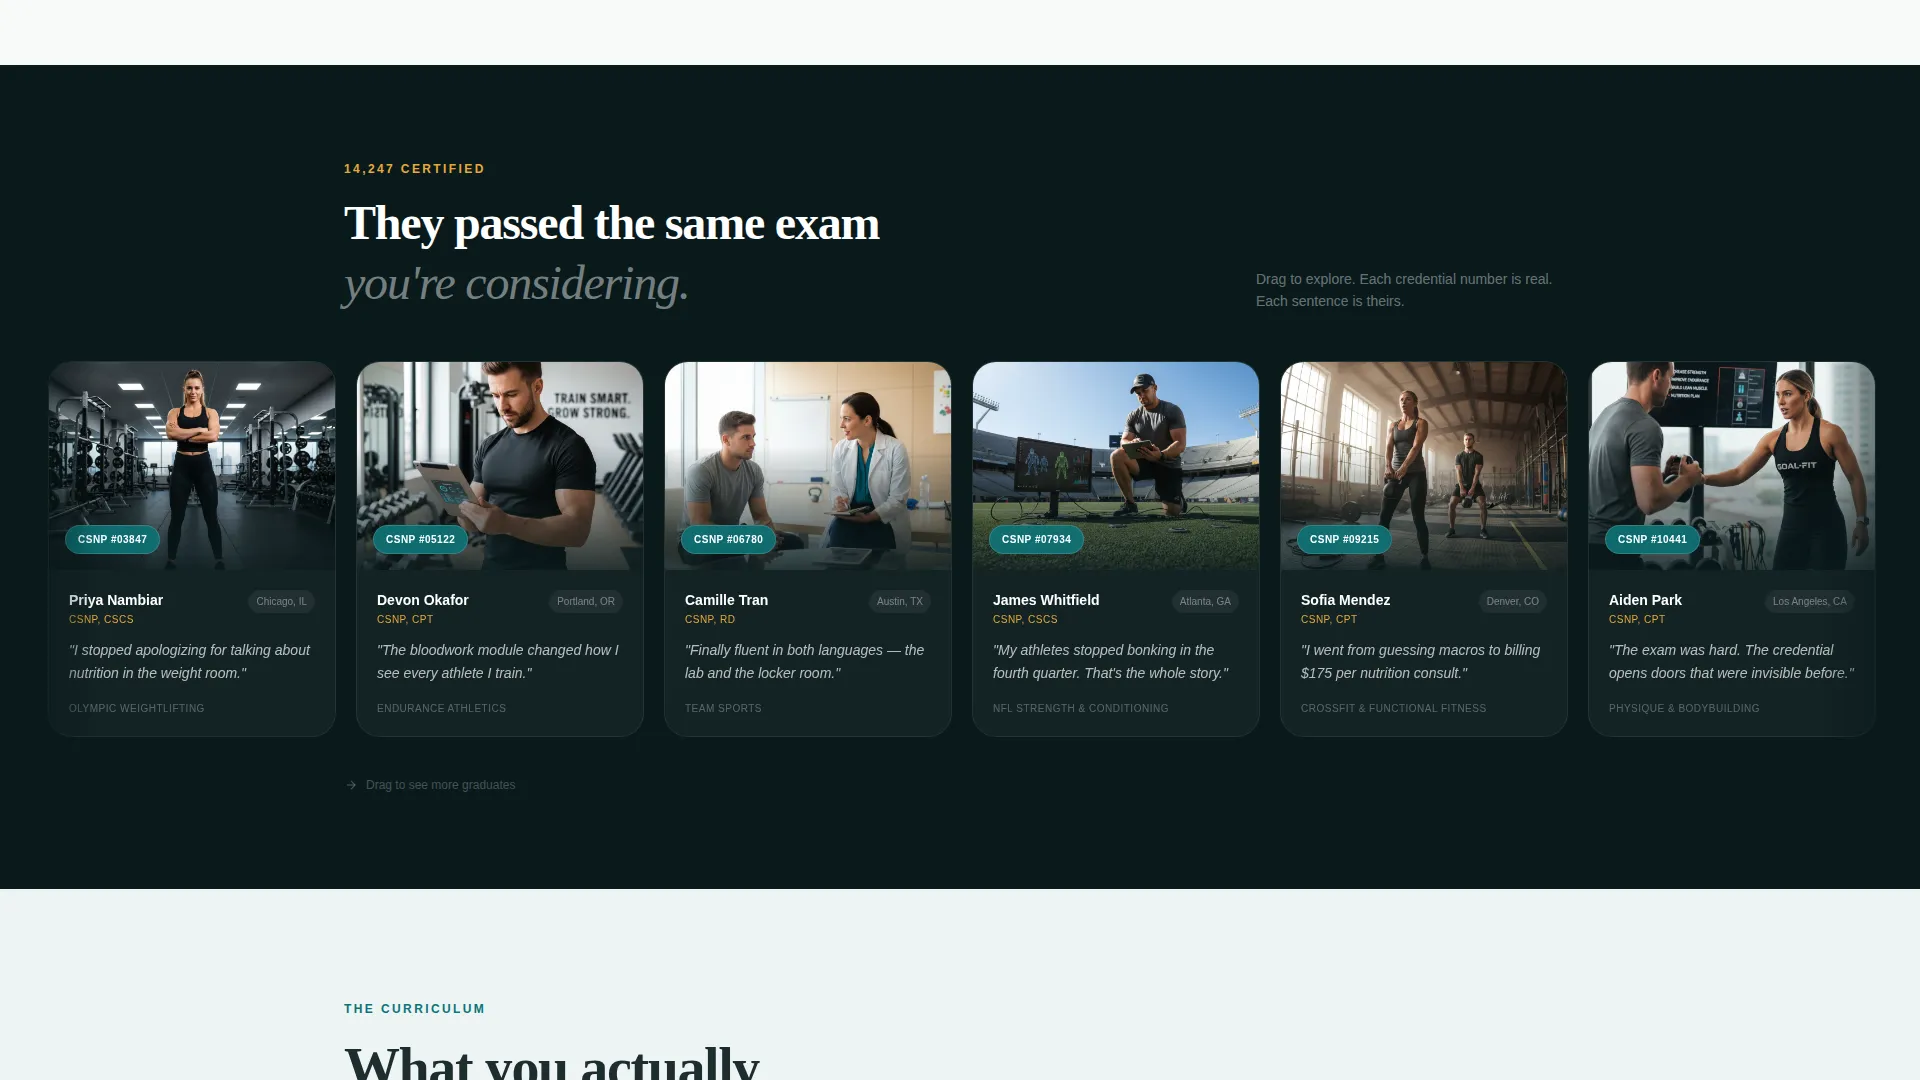Select the Austin, TX location tag
Image resolution: width=1920 pixels, height=1080 pixels.
[x=899, y=601]
